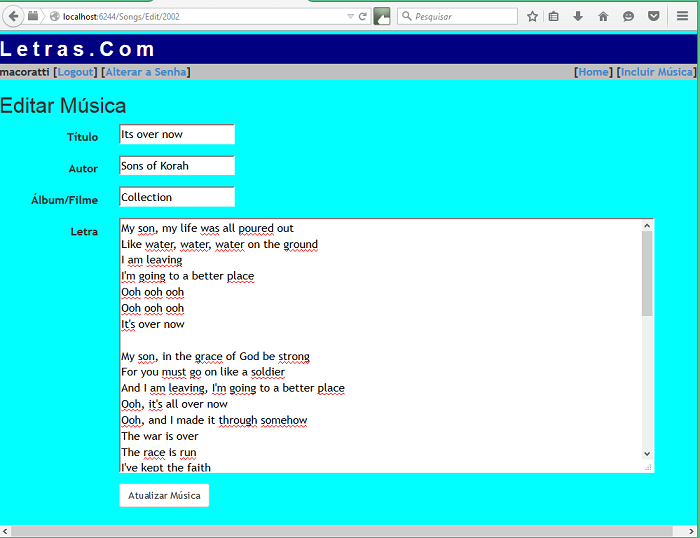Click the Autor label

83,169
